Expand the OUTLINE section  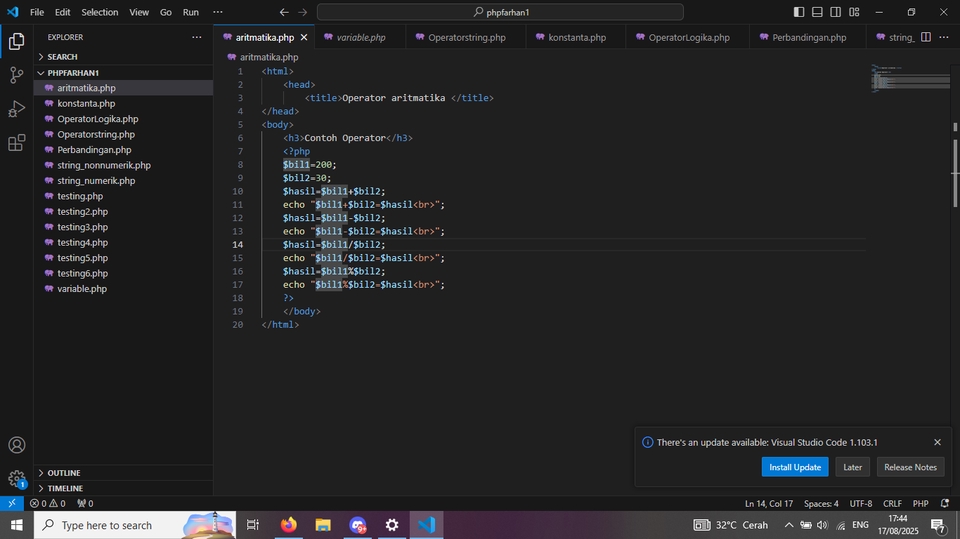coord(64,473)
